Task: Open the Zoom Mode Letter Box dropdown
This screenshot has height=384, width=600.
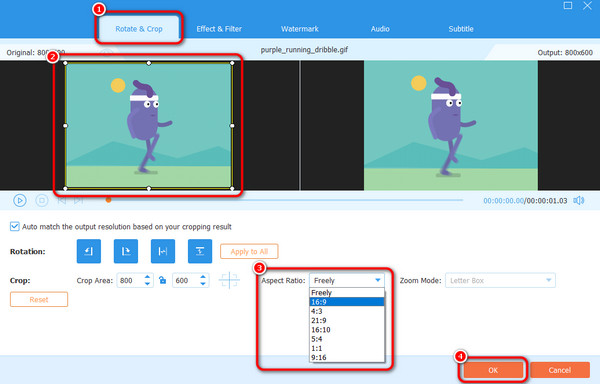Action: coord(500,280)
